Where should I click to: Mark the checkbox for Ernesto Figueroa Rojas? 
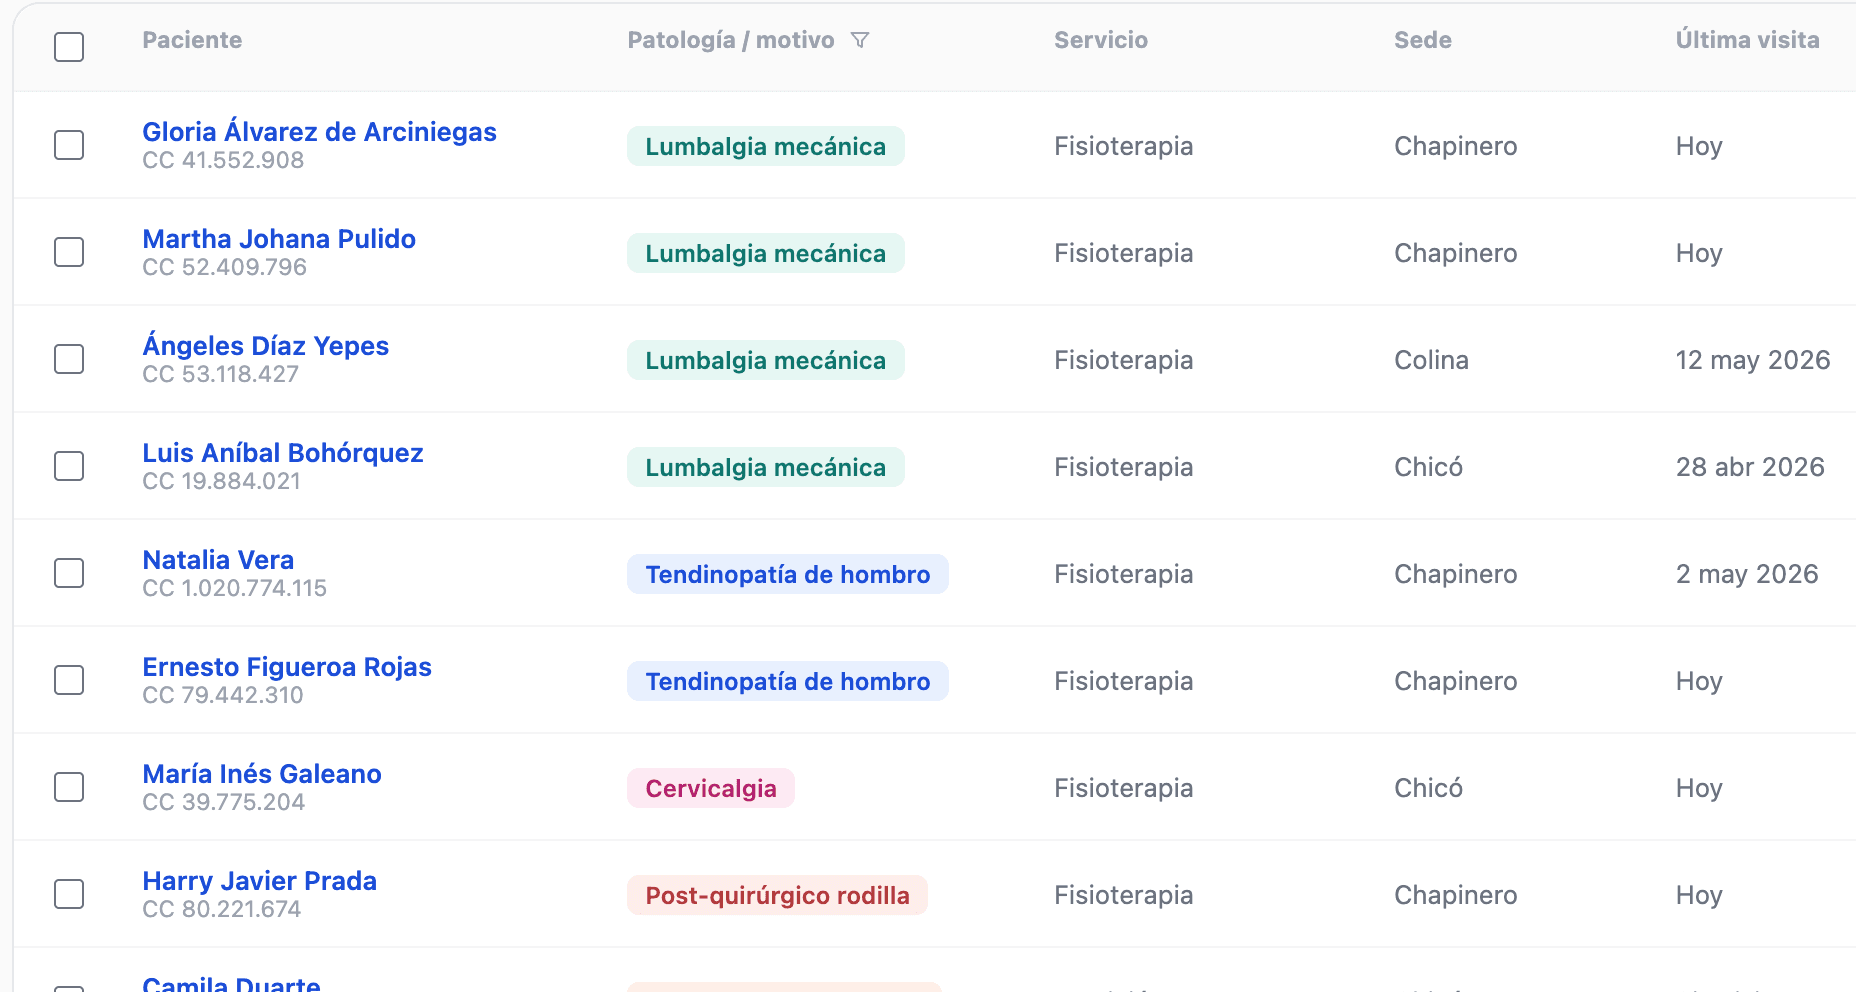[69, 680]
